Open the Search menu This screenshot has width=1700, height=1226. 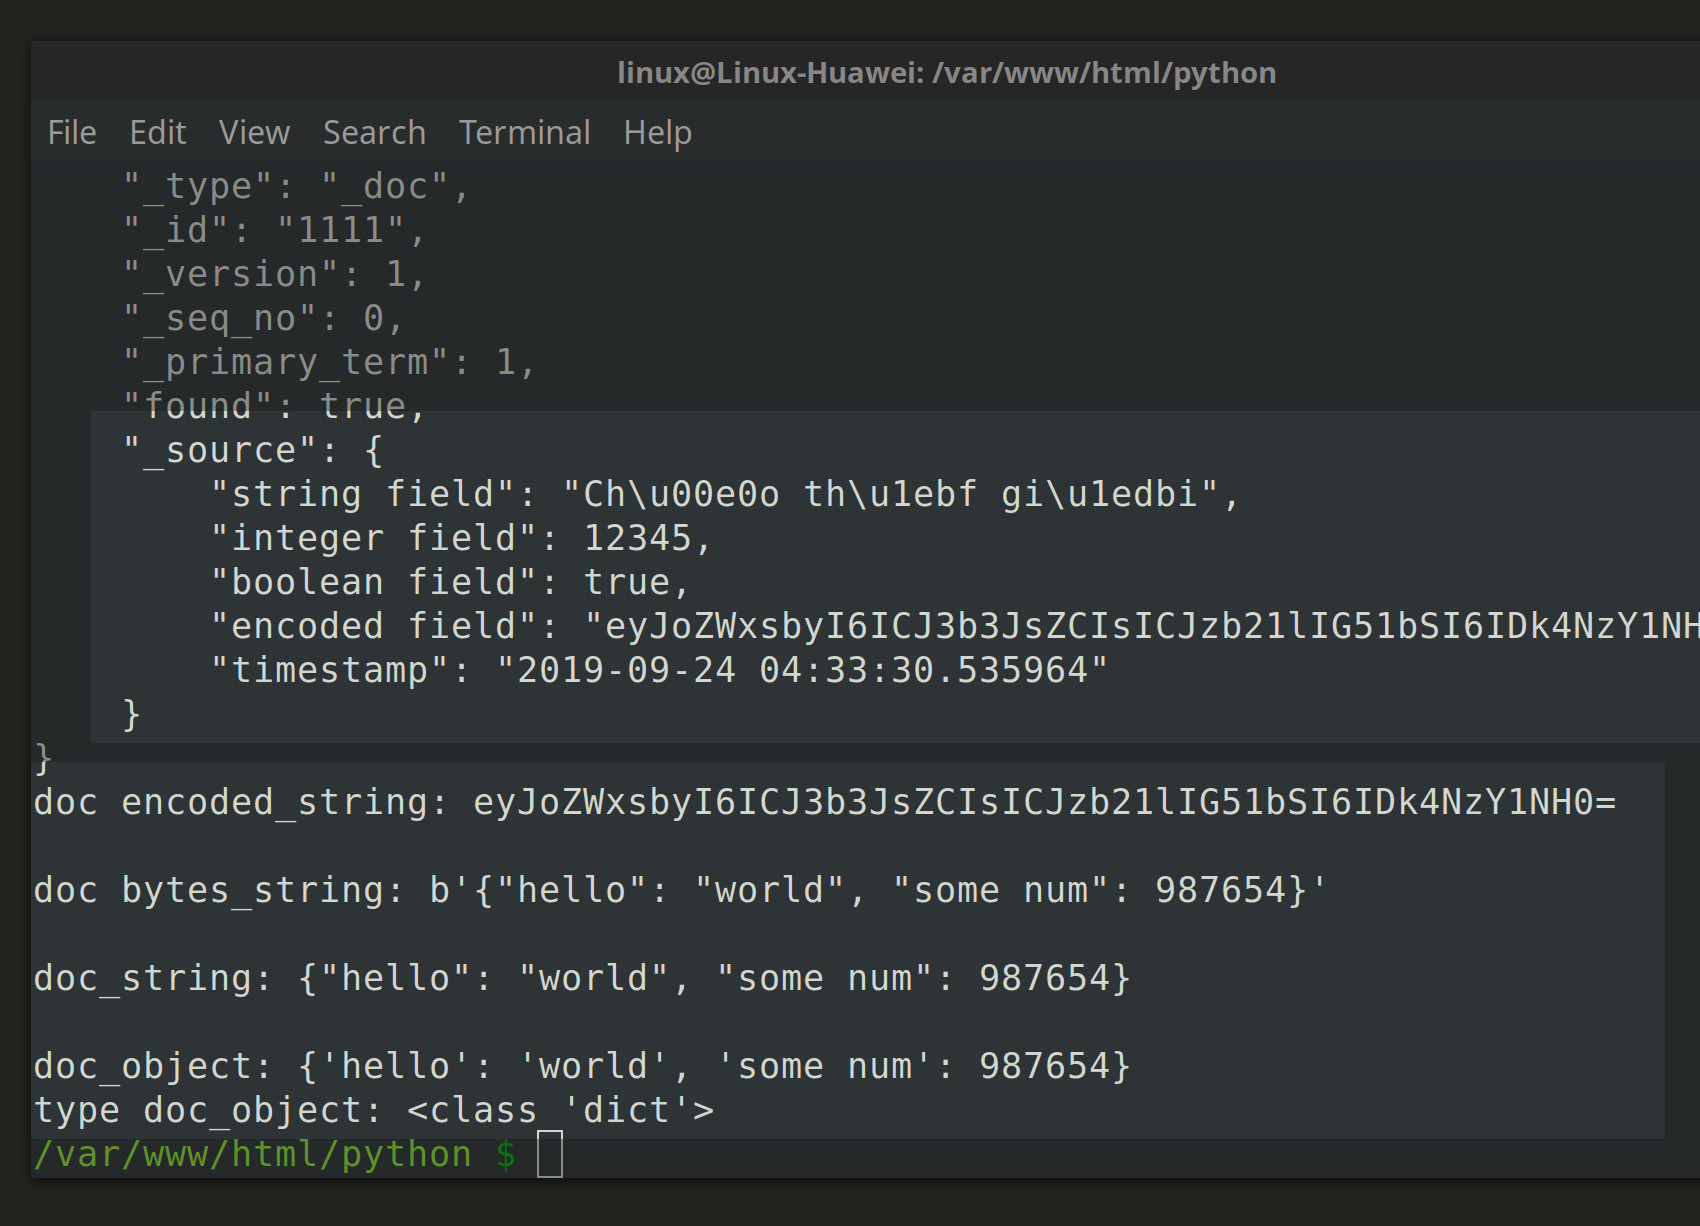(x=372, y=132)
